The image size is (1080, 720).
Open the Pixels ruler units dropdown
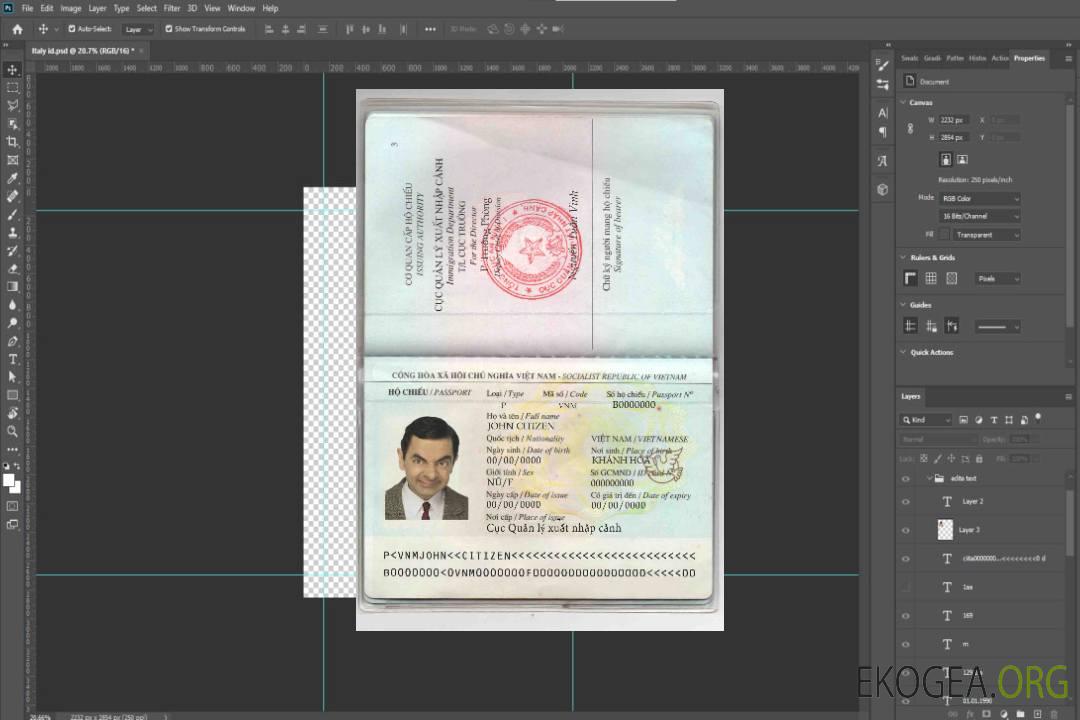point(997,278)
